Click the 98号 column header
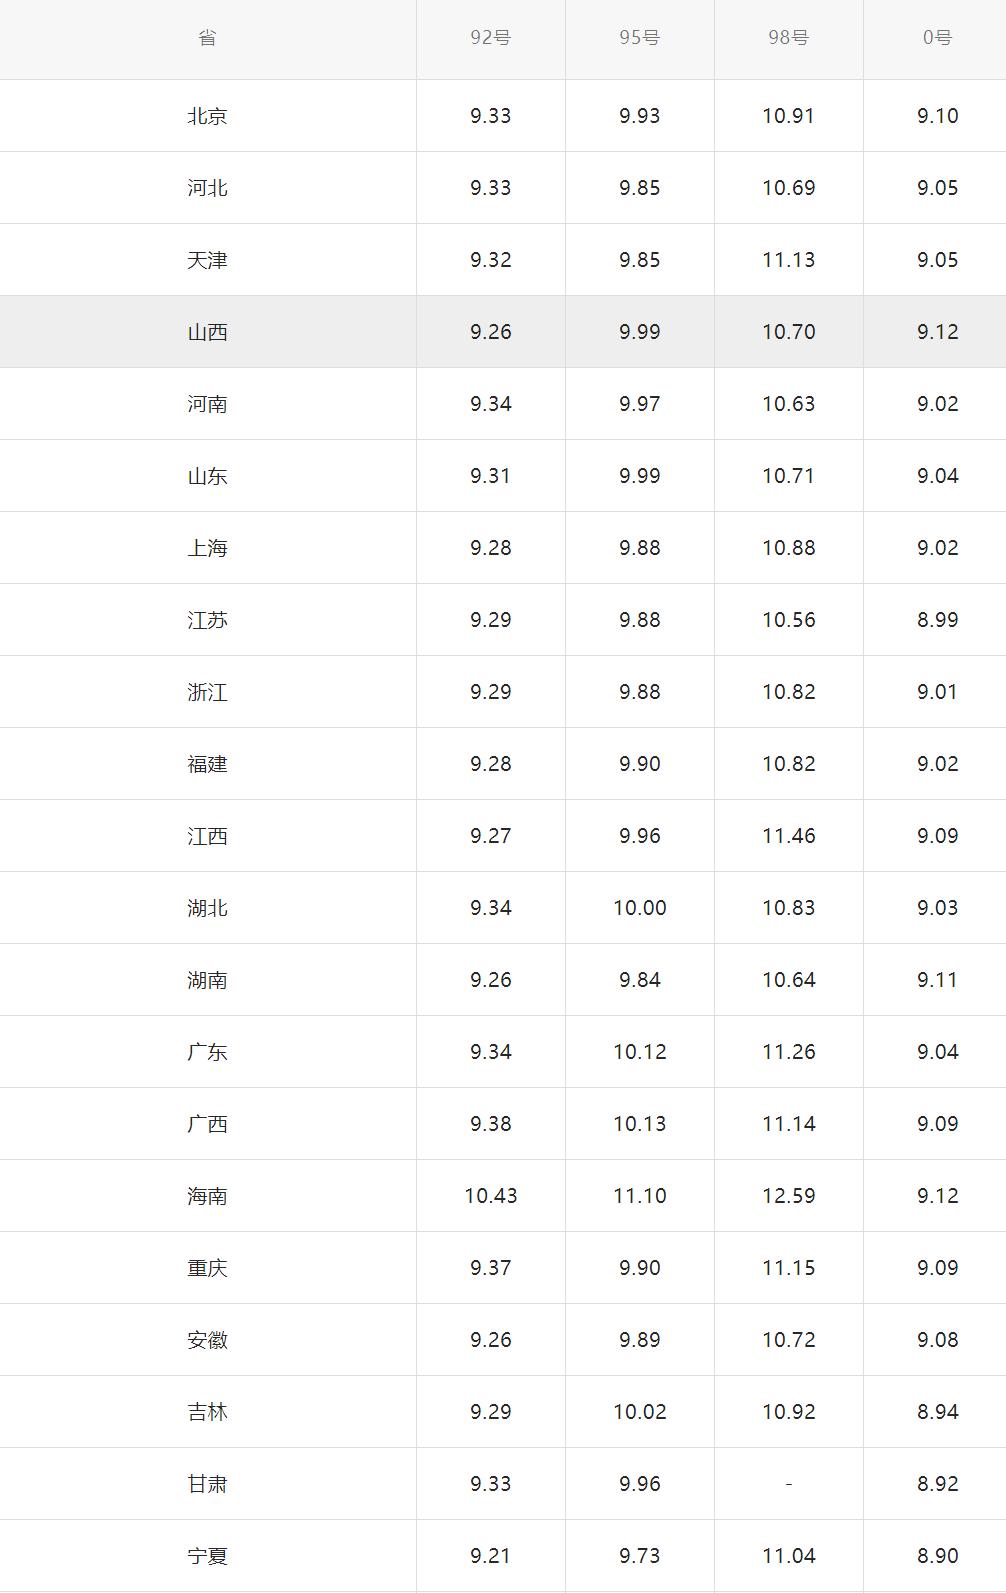The image size is (1006, 1593). [789, 38]
